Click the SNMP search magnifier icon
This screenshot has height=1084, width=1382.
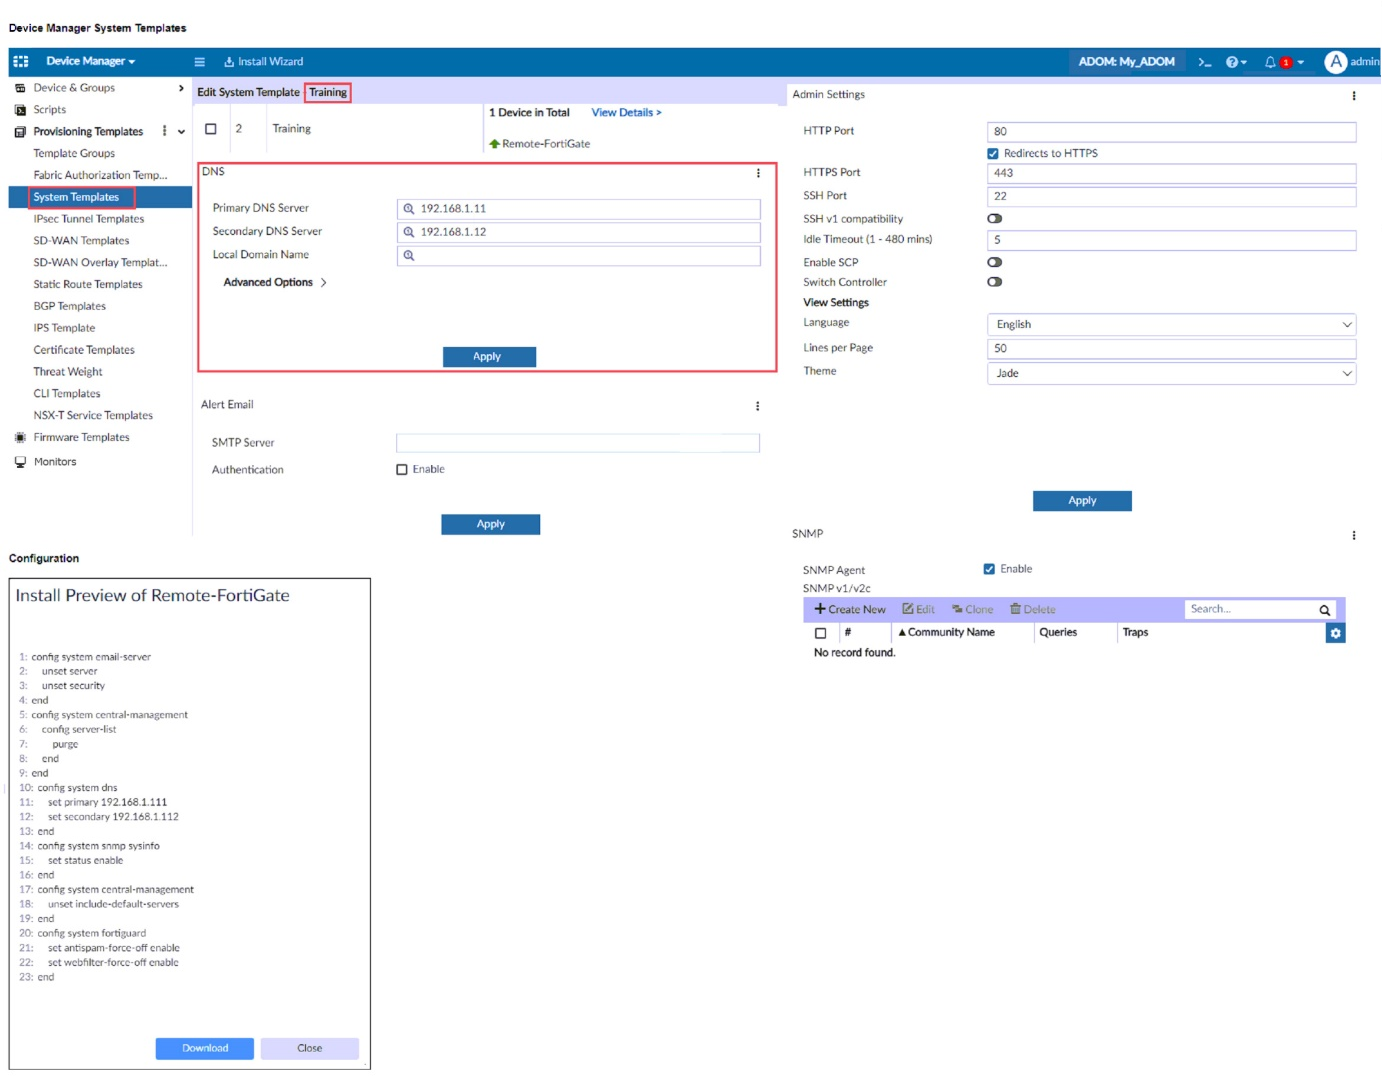[x=1324, y=610]
